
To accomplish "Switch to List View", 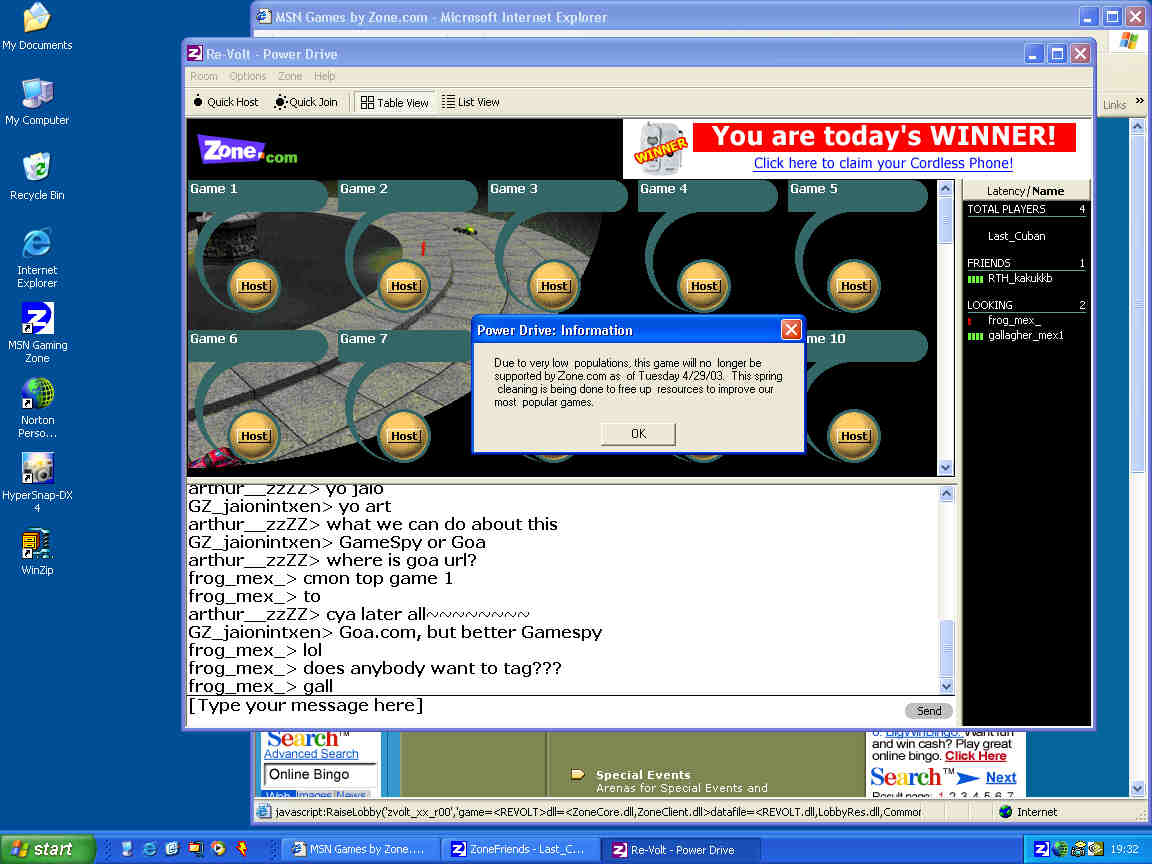I will pos(471,102).
